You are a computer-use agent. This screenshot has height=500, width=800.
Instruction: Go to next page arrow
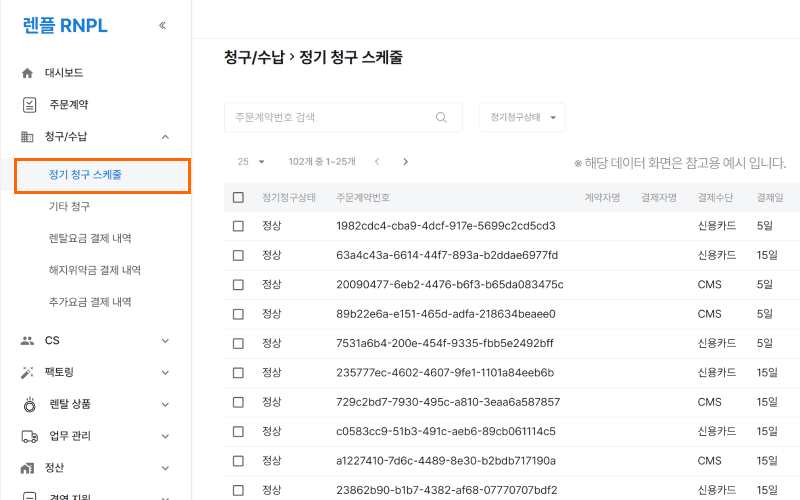[405, 161]
